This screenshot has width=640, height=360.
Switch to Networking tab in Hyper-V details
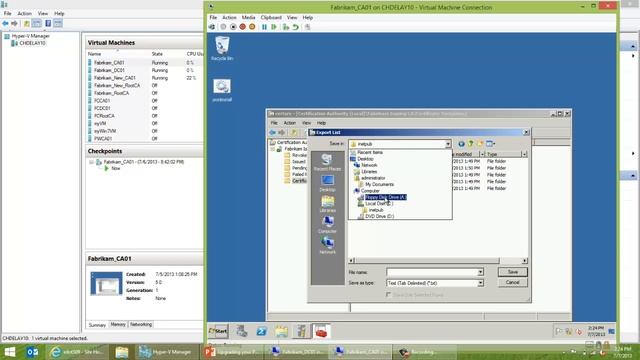click(141, 324)
